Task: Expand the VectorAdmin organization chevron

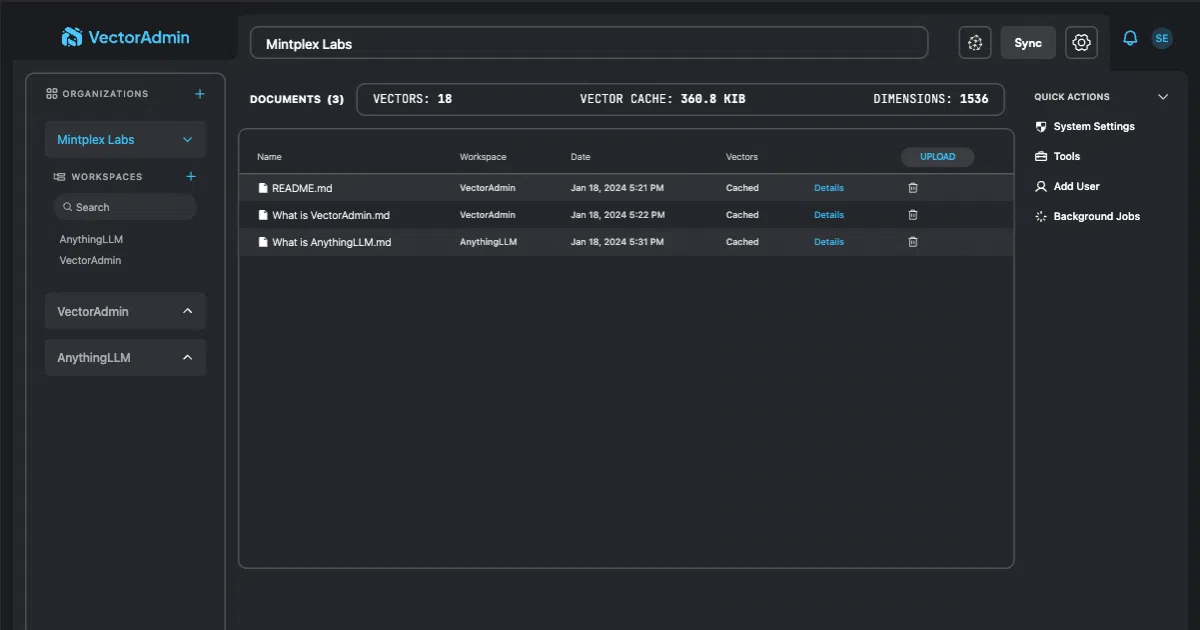Action: pos(187,311)
